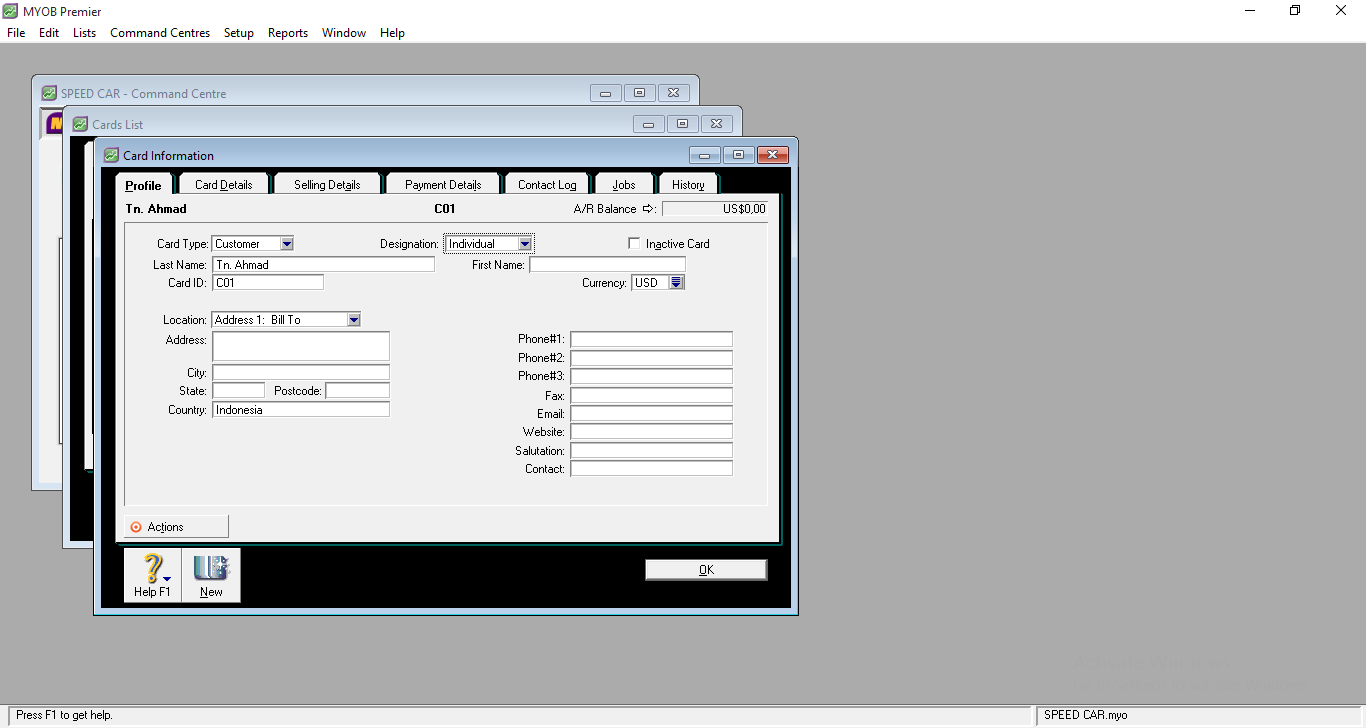
Task: Open the Lists menu
Action: (x=85, y=33)
